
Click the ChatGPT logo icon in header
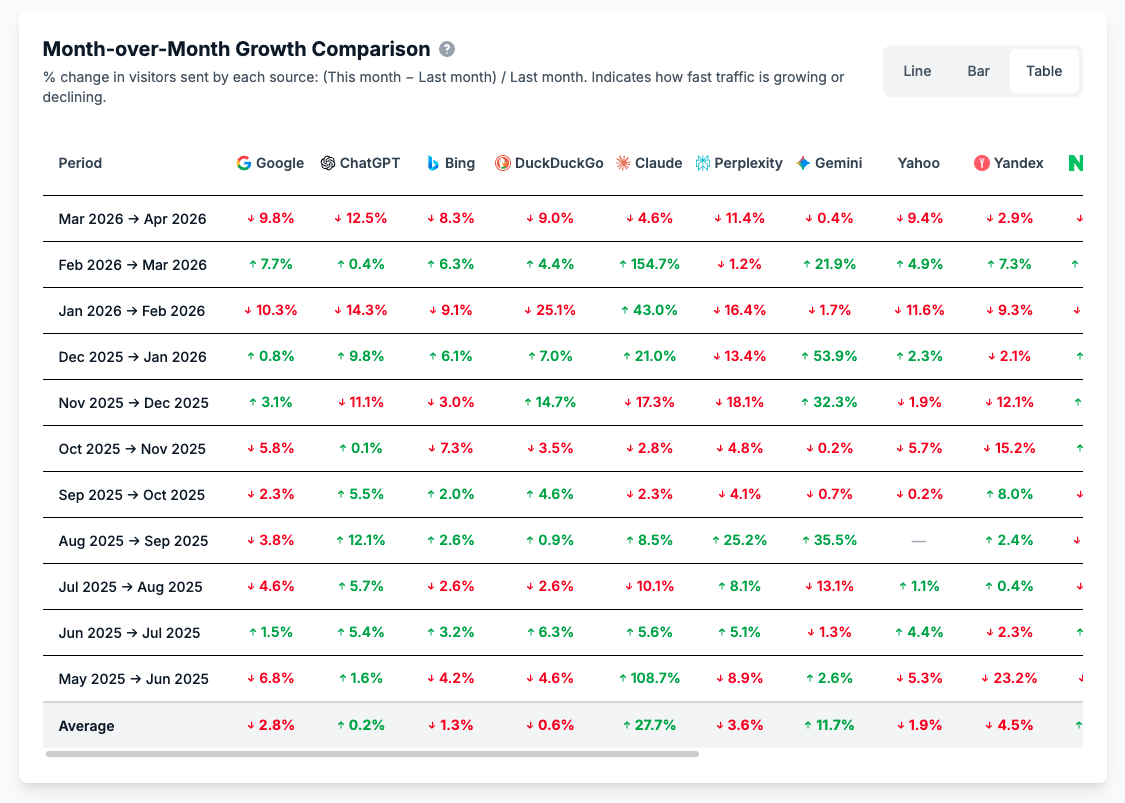coord(328,163)
